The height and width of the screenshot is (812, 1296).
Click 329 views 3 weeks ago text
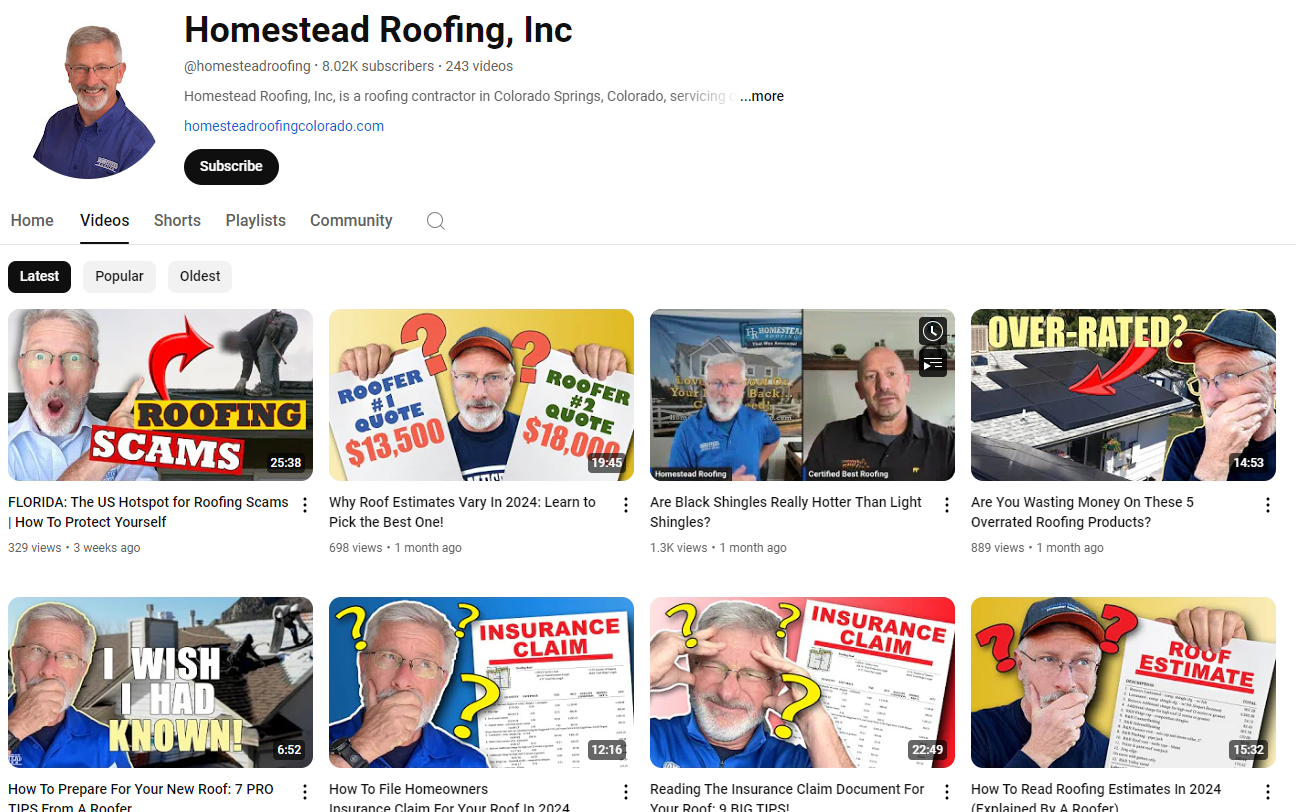[74, 548]
